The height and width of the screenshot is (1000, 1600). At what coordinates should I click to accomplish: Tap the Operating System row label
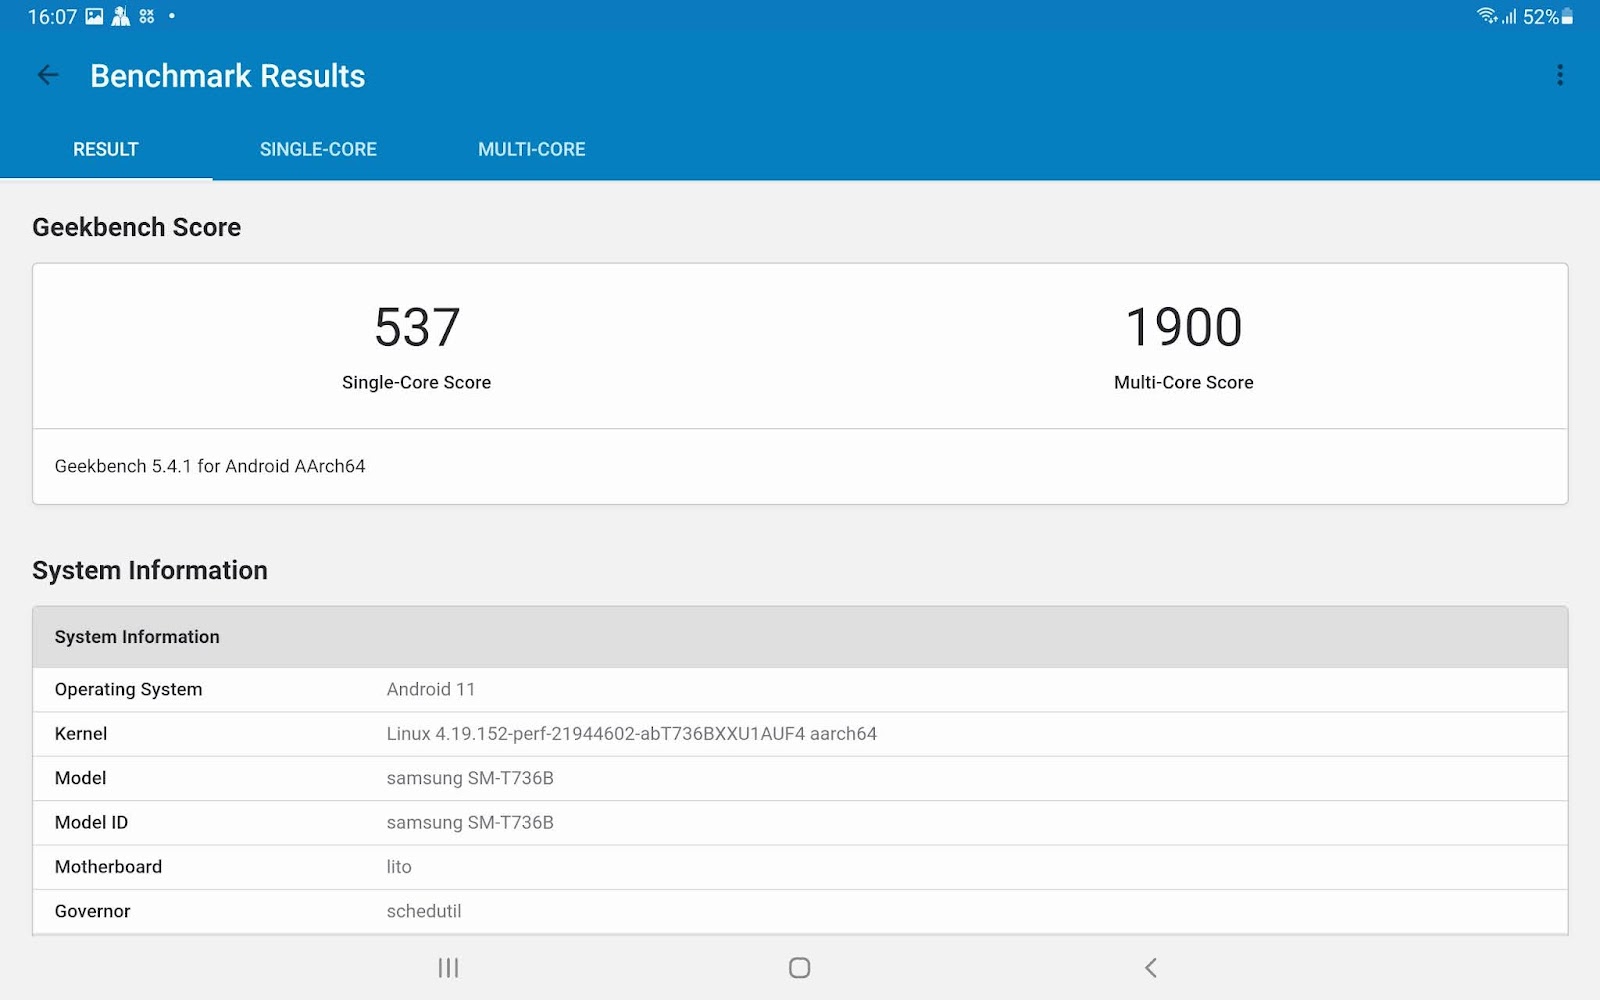(x=128, y=689)
